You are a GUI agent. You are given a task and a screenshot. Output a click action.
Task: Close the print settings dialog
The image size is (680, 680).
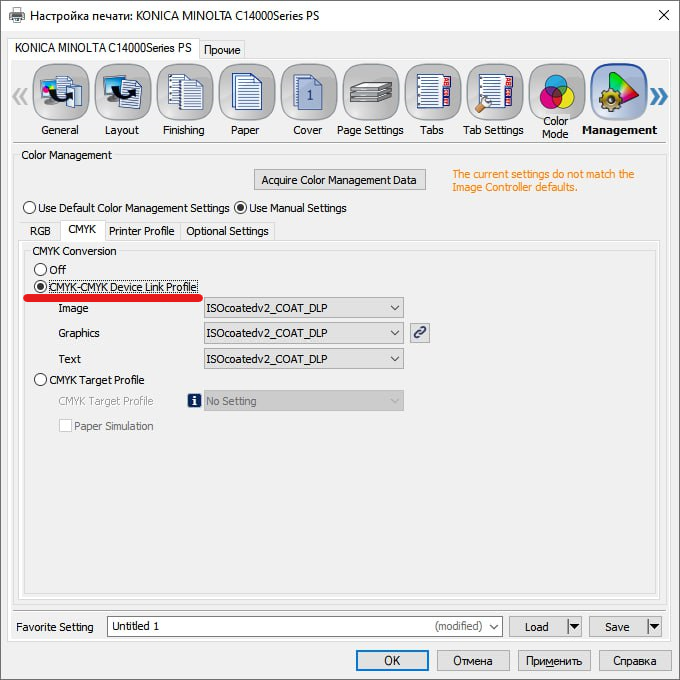[664, 16]
